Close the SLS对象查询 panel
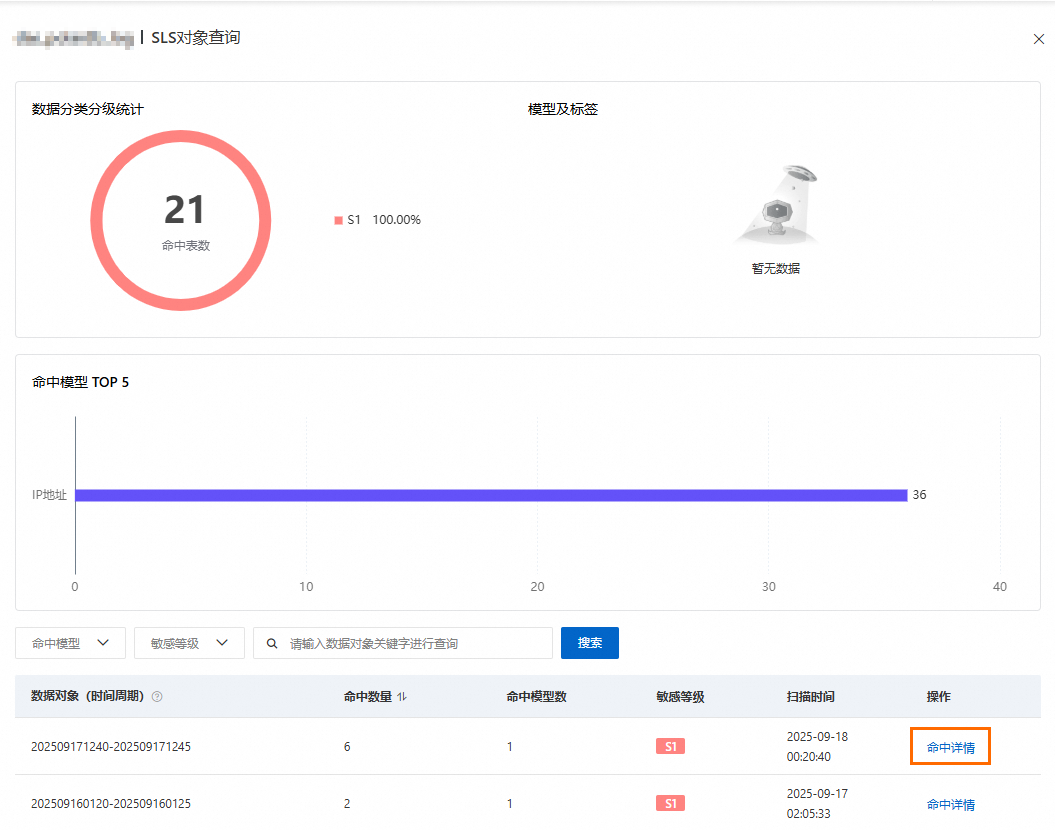Screen dimensions: 1055x830 tap(1038, 39)
